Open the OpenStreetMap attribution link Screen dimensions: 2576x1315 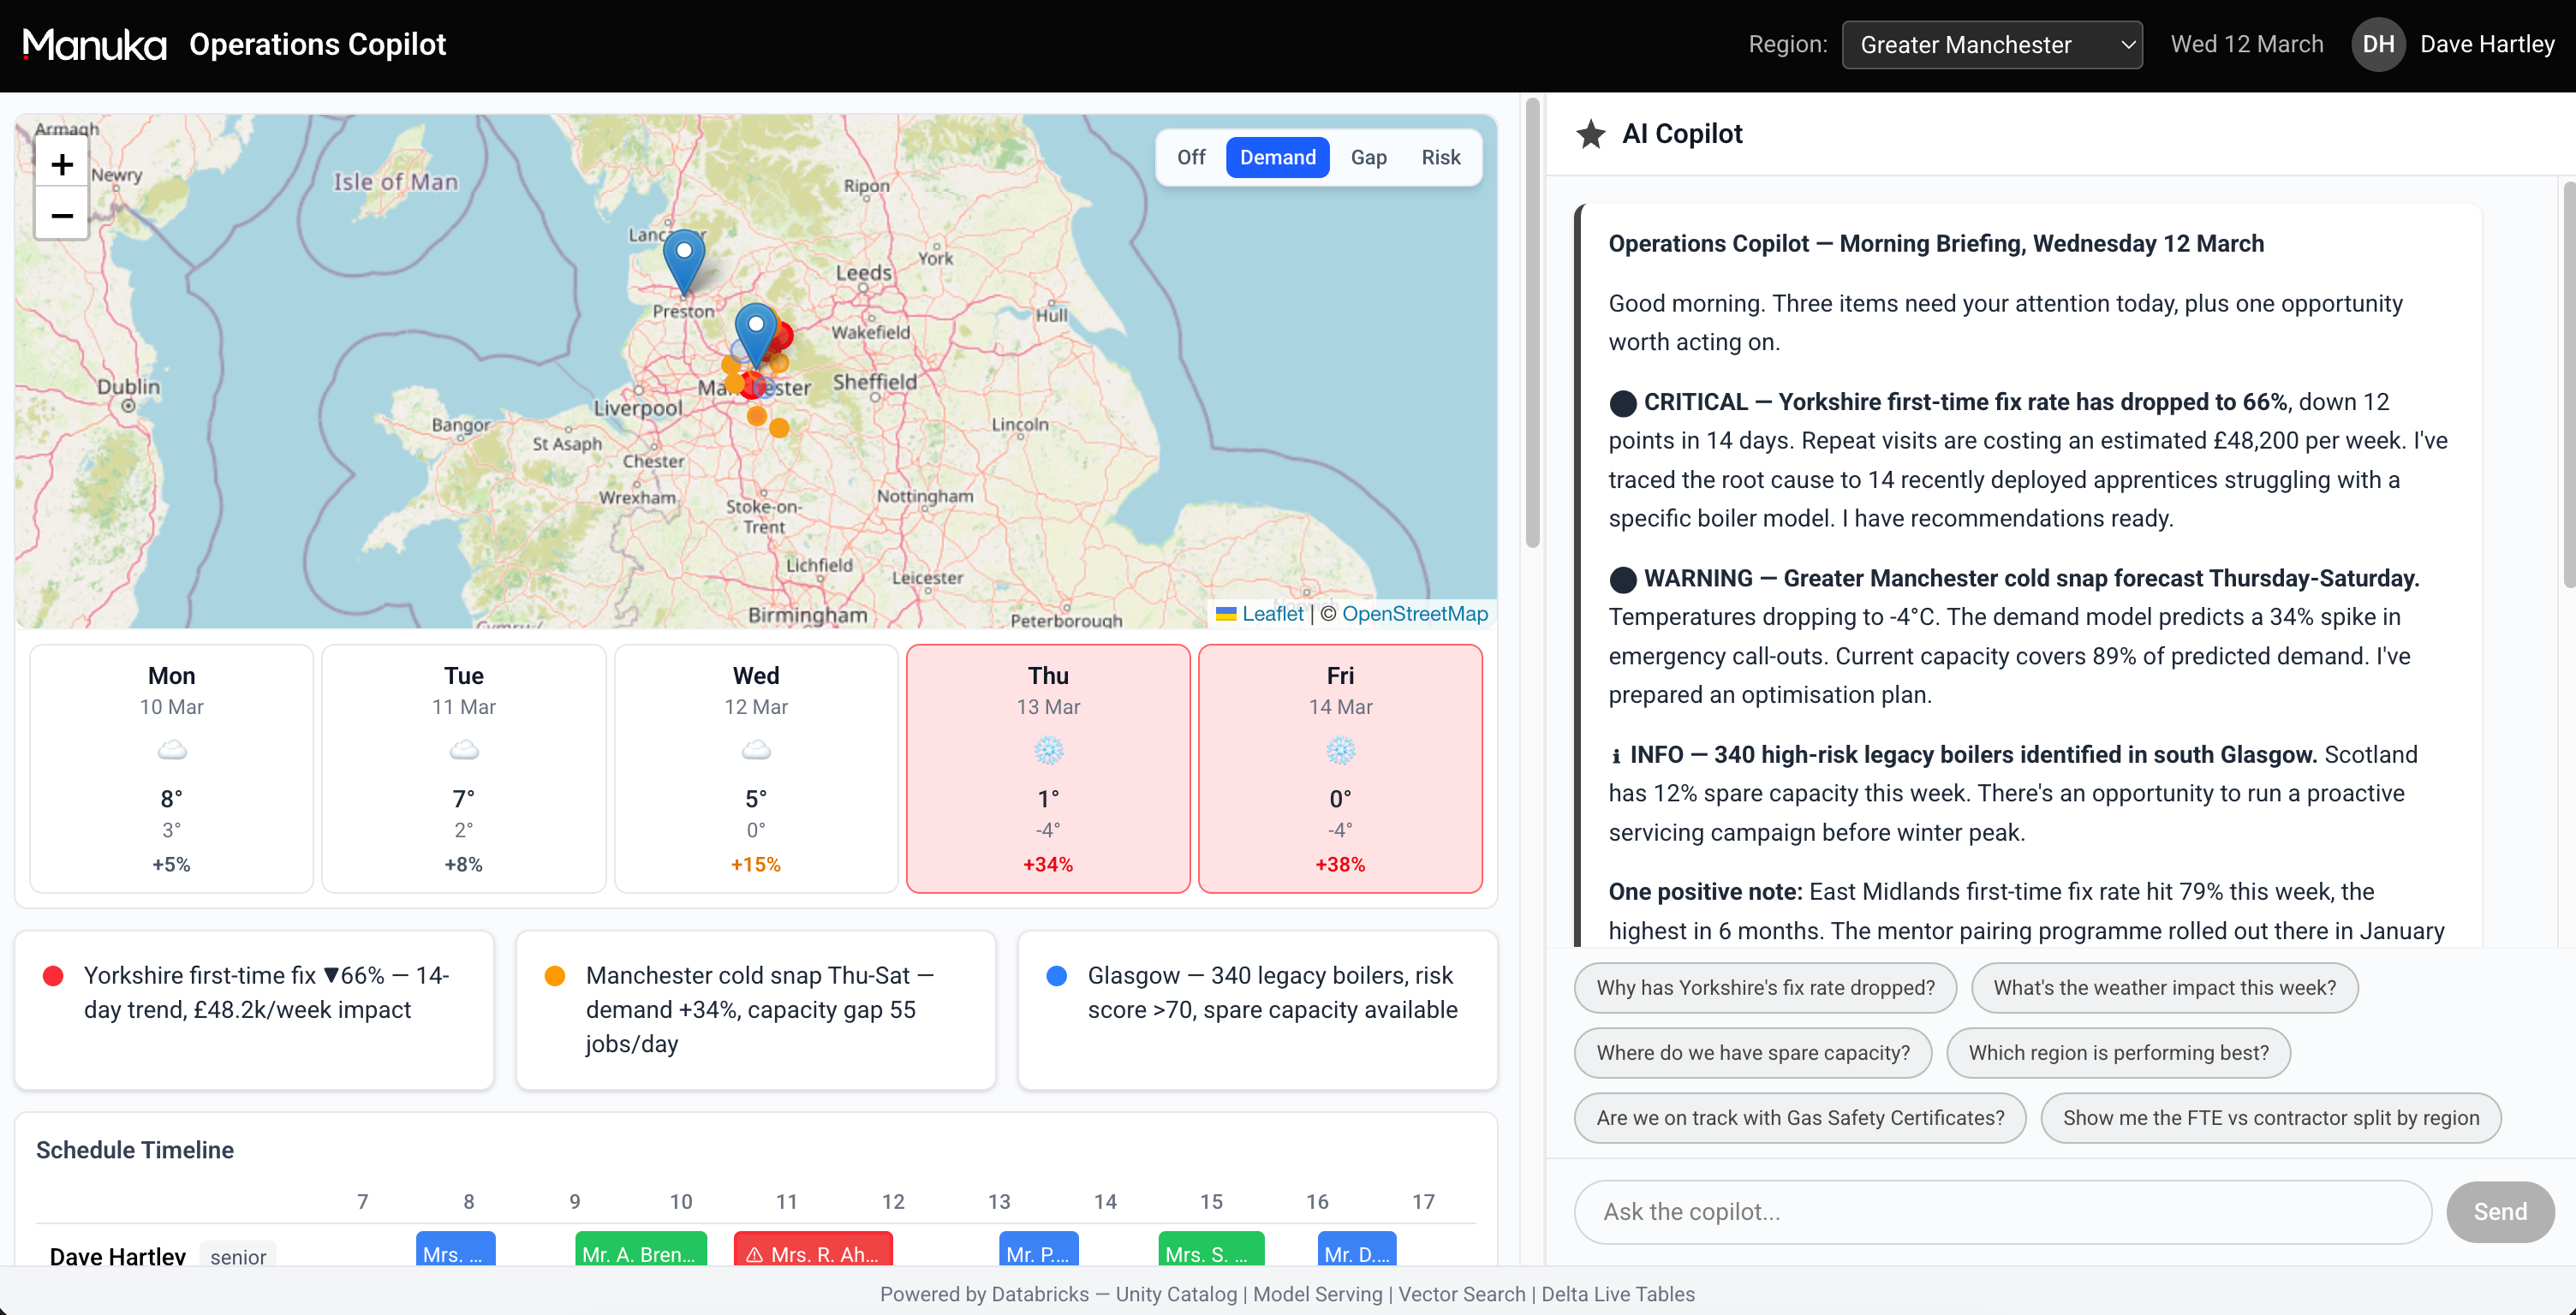coord(1414,614)
